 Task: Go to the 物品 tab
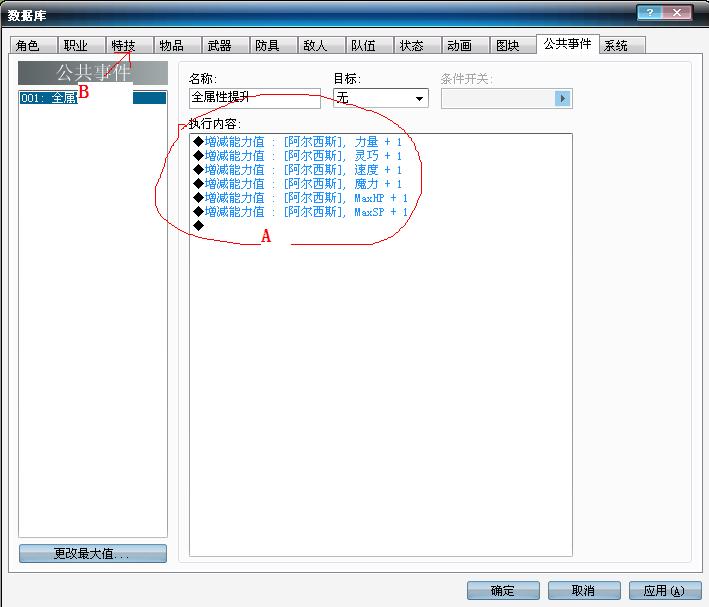(x=178, y=45)
